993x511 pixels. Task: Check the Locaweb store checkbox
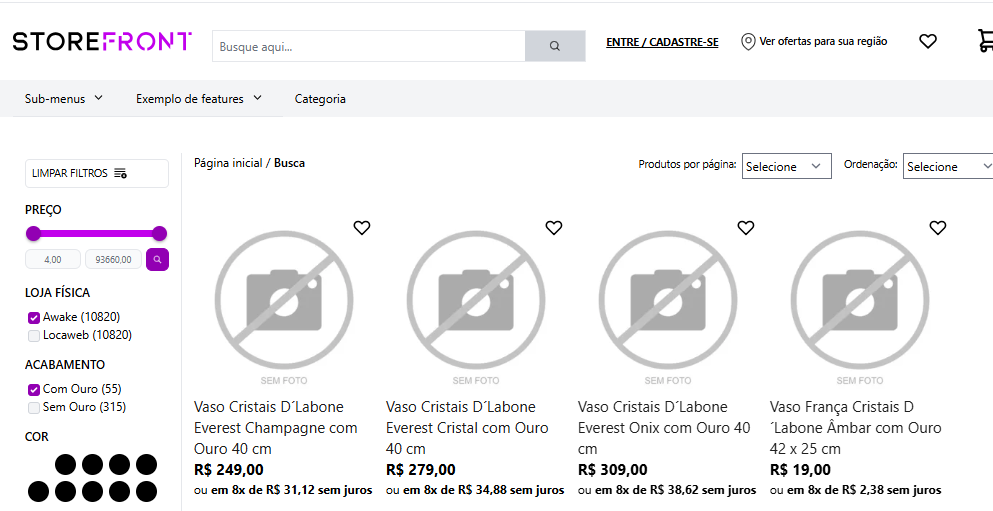tap(34, 336)
